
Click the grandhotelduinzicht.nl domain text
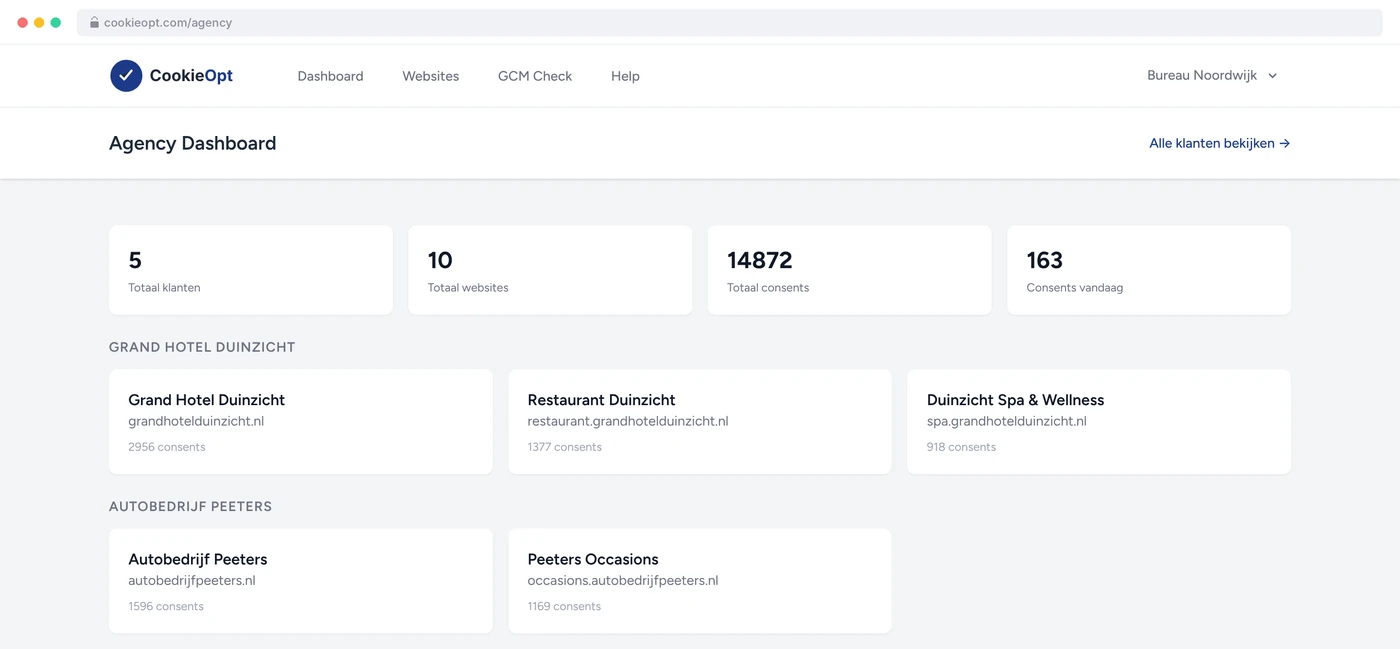[x=196, y=421]
